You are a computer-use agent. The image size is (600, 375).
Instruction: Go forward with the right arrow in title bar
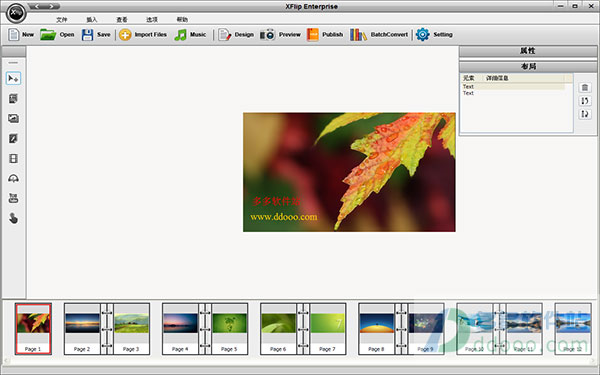coord(52,6)
